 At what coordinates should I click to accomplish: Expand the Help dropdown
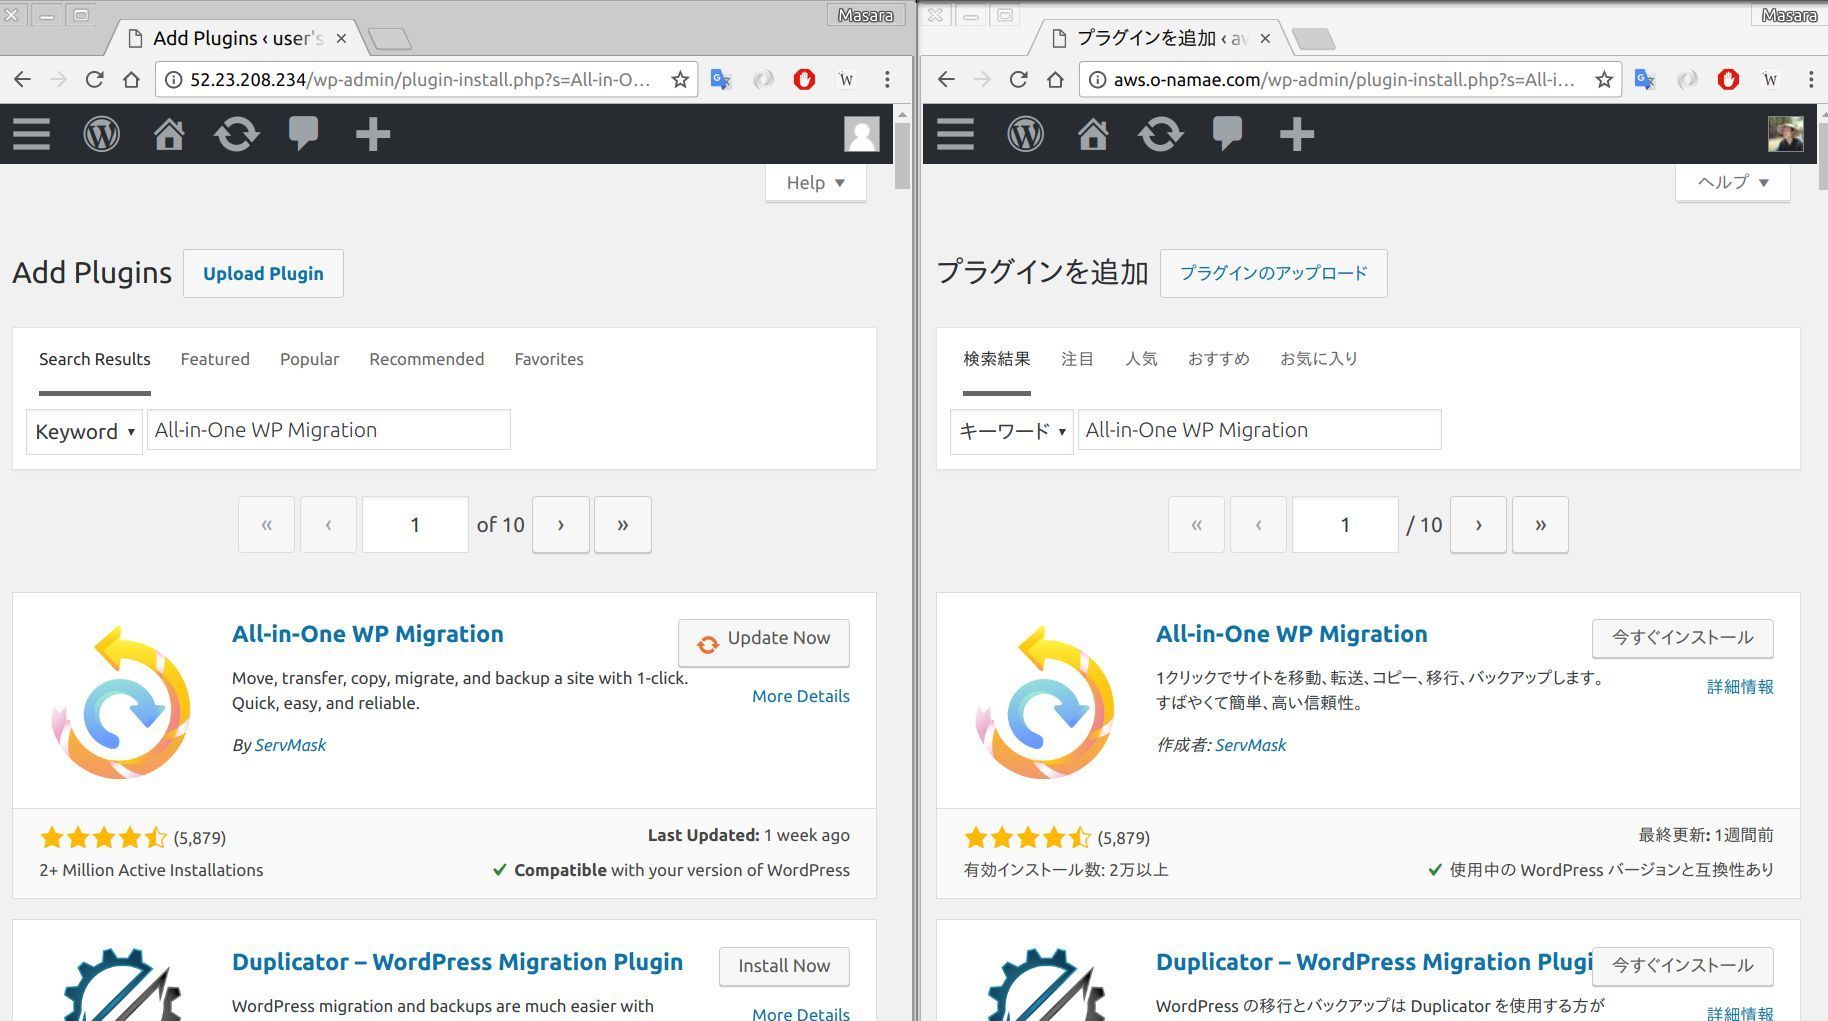pos(816,183)
